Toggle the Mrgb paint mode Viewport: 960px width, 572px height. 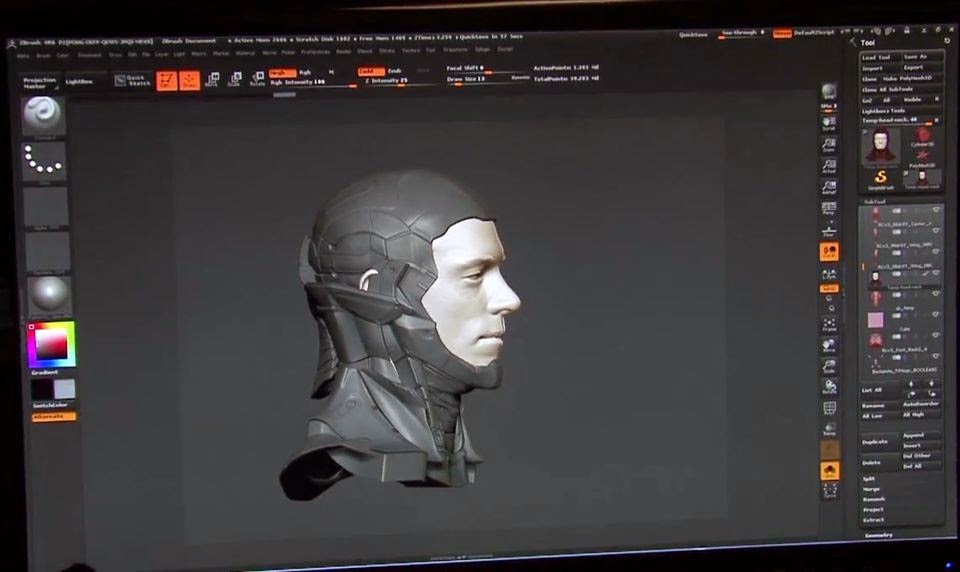click(282, 72)
